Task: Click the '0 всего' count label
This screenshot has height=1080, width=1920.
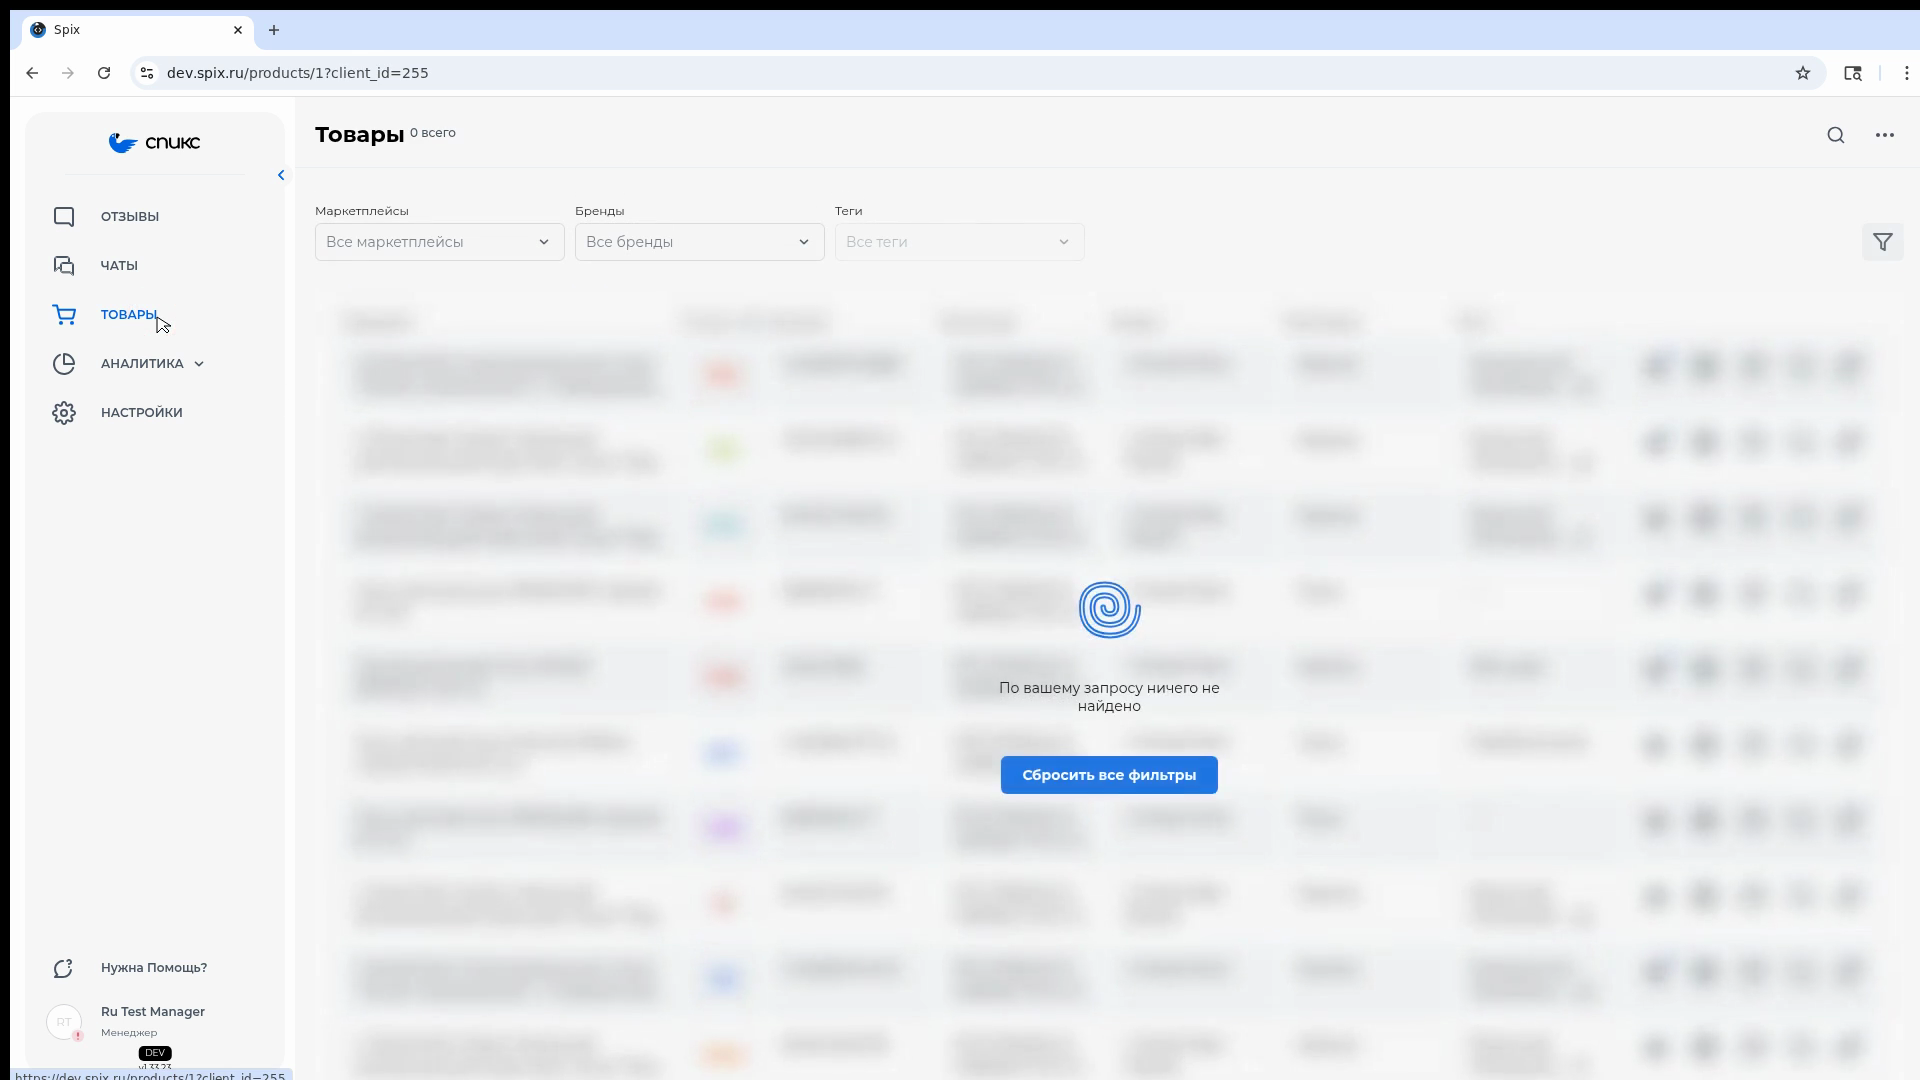Action: [433, 133]
